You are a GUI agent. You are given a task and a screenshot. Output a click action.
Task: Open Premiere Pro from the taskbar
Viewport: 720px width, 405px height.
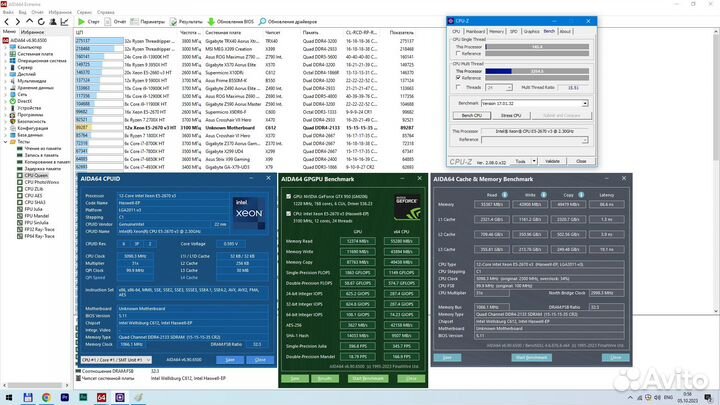65,397
